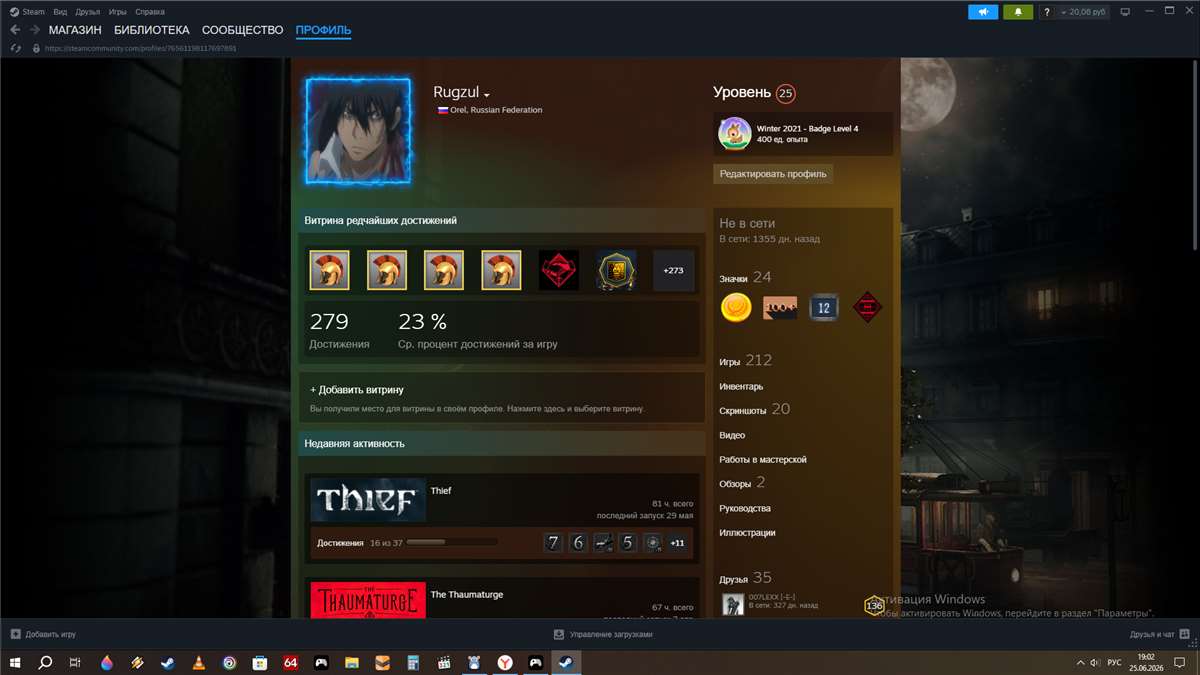Open the Справка menu
1200x675 pixels.
tap(149, 12)
